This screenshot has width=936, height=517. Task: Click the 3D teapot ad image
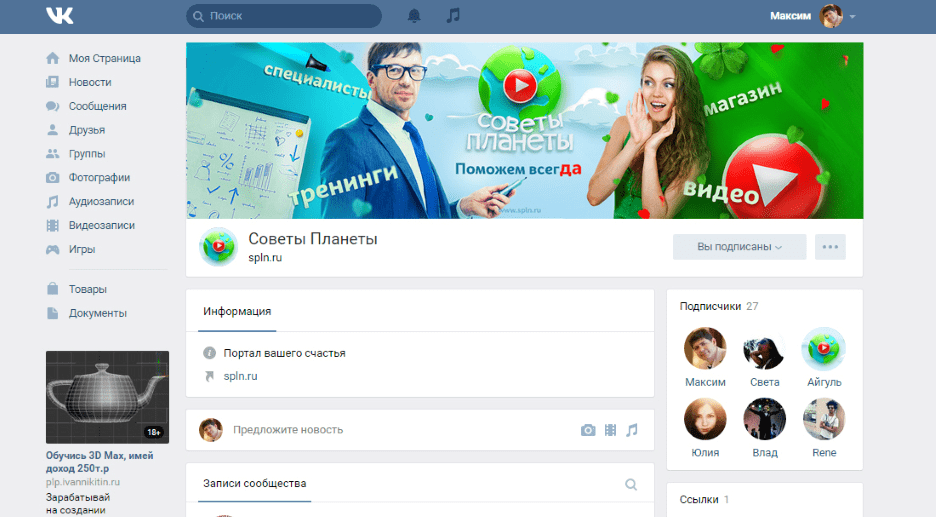[107, 397]
